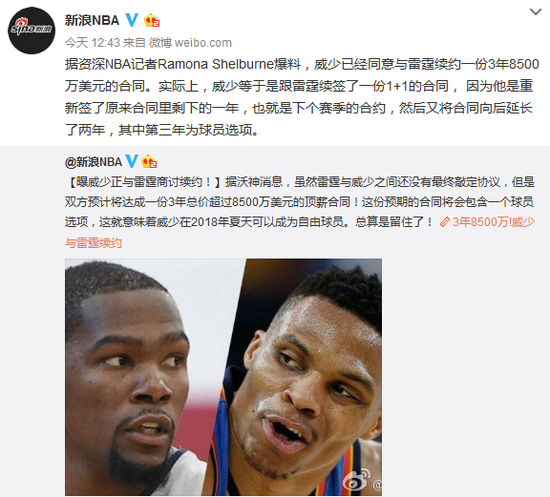Open the @新浪NBA reposted author link
The image size is (550, 497).
click(x=93, y=162)
